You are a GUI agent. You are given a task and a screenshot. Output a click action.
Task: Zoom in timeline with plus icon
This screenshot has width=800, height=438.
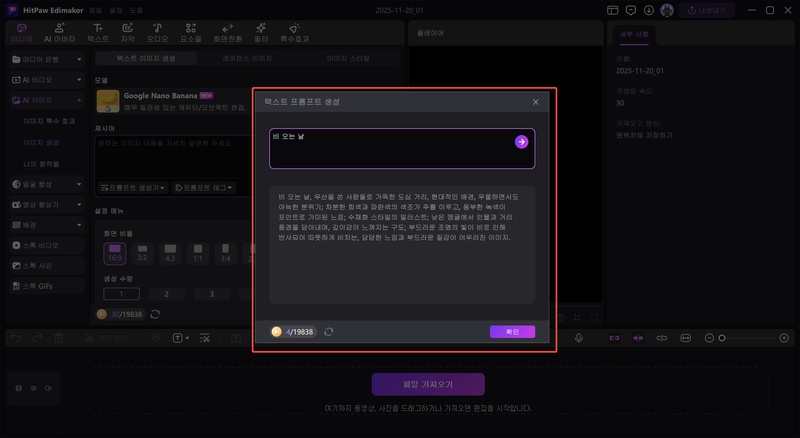click(x=784, y=338)
